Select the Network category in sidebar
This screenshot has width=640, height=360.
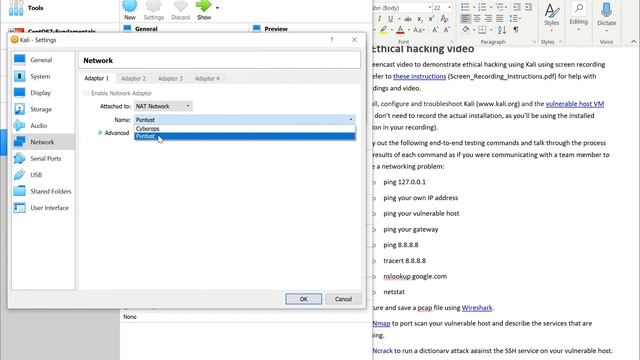[43, 142]
